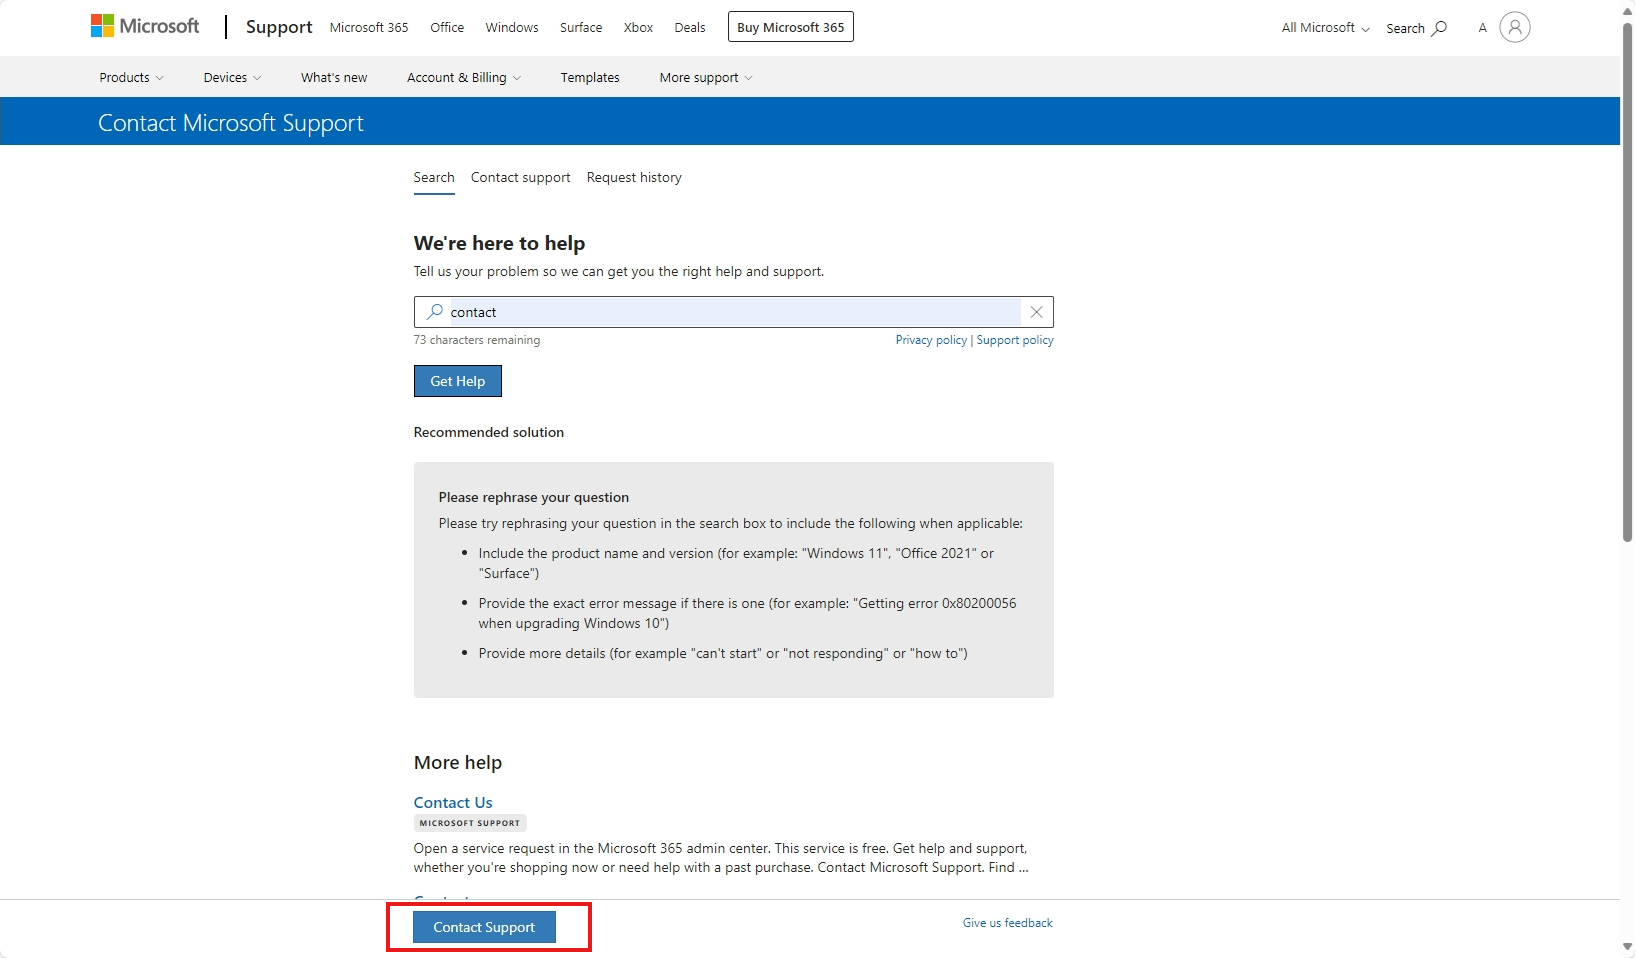The image size is (1636, 959).
Task: Open the Contact Us link under More help
Action: pyautogui.click(x=453, y=803)
